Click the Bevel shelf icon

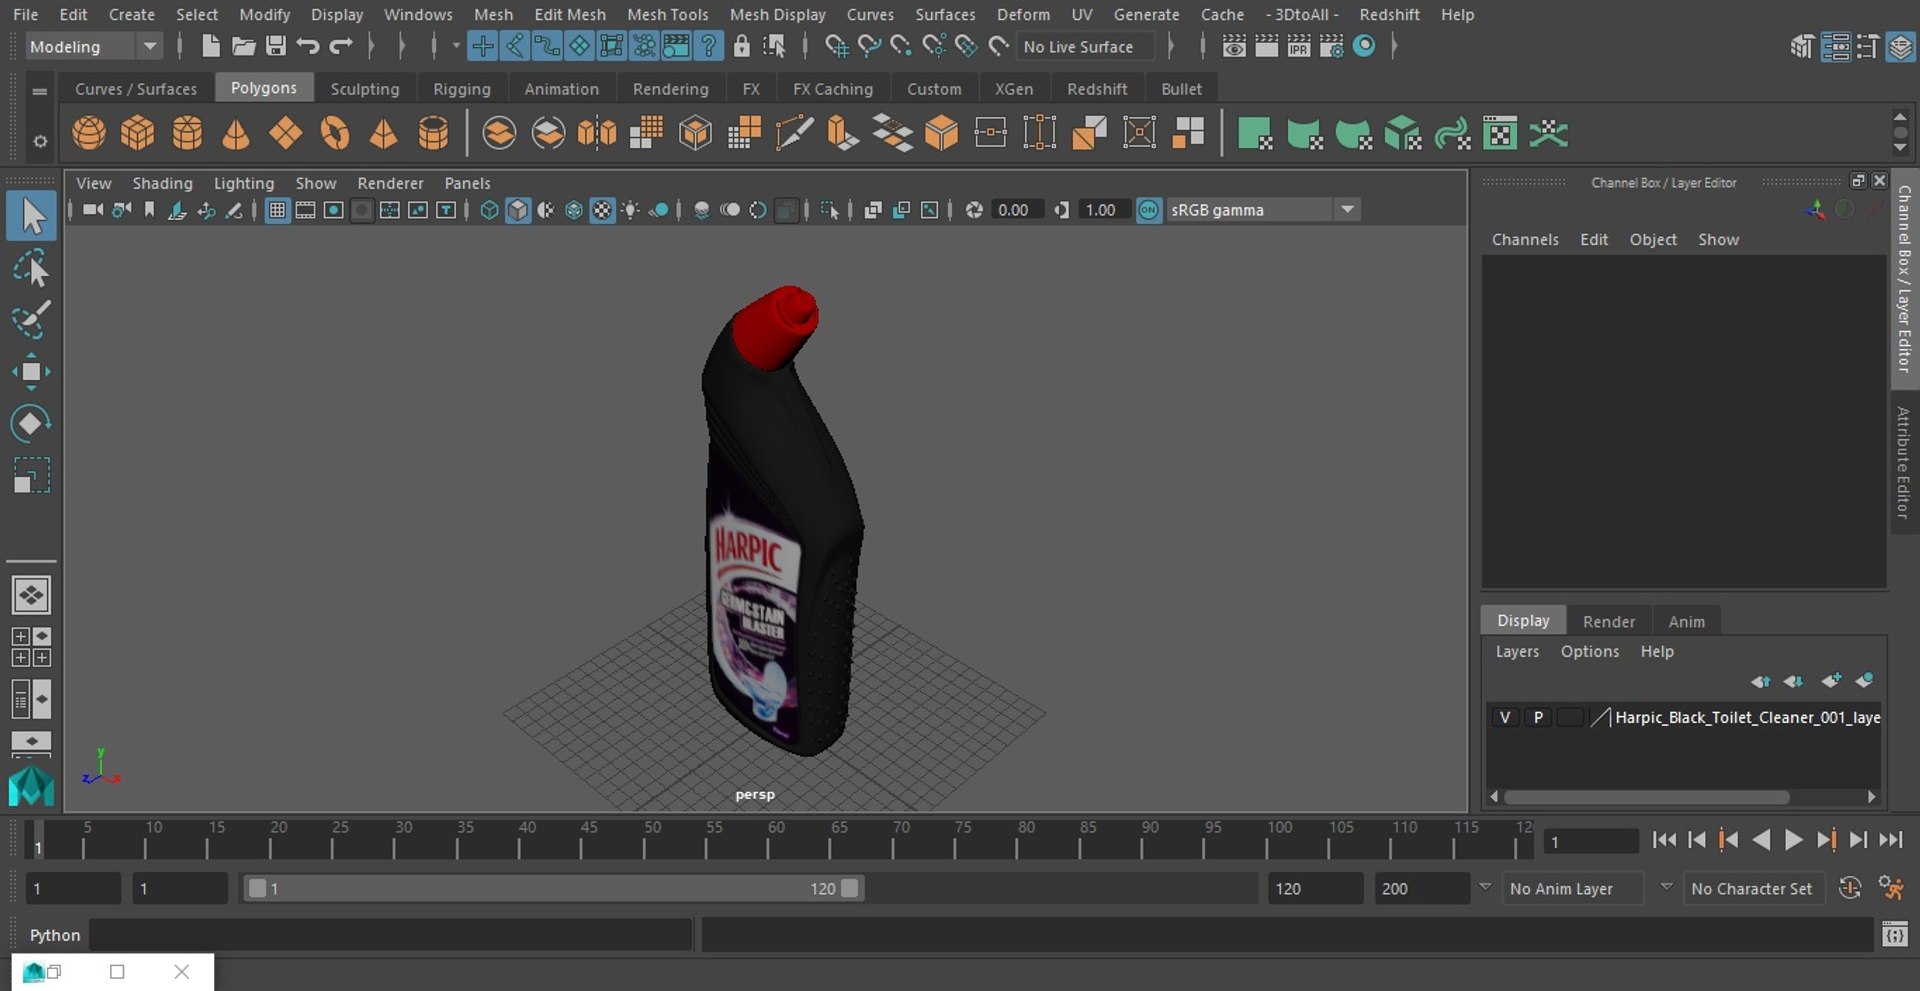click(x=941, y=133)
